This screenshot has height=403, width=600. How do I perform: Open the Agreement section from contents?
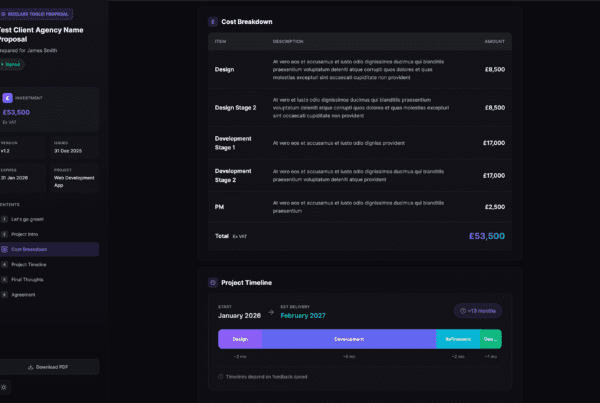pyautogui.click(x=24, y=295)
